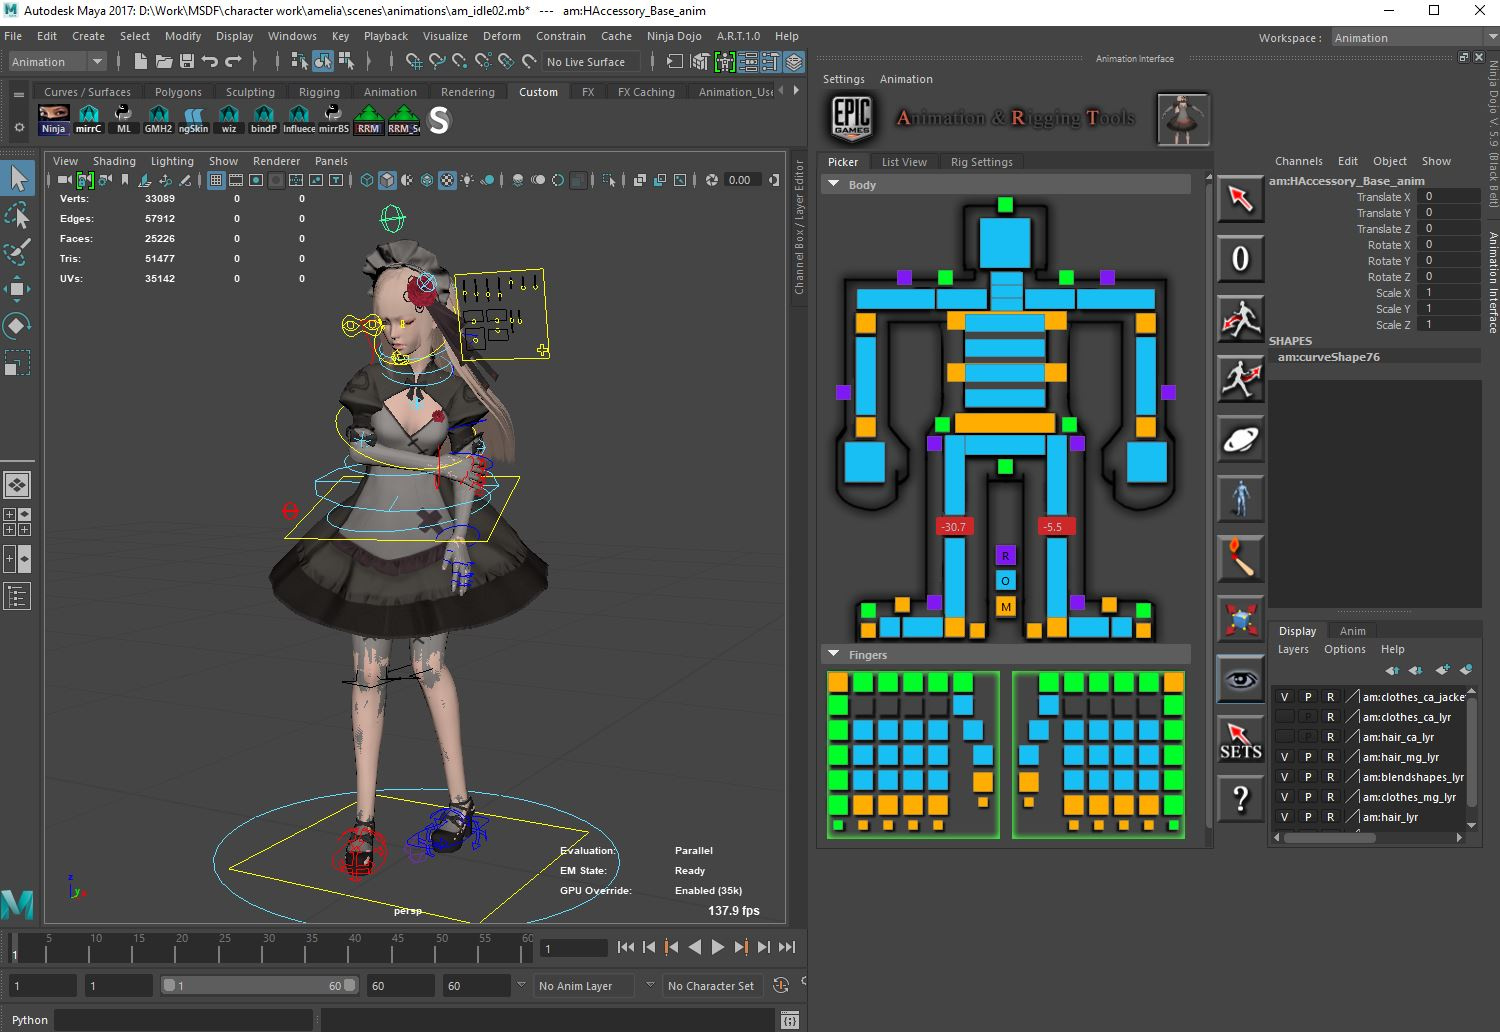
Task: Click the color swatch for am:hair_lyr
Action: click(1352, 817)
